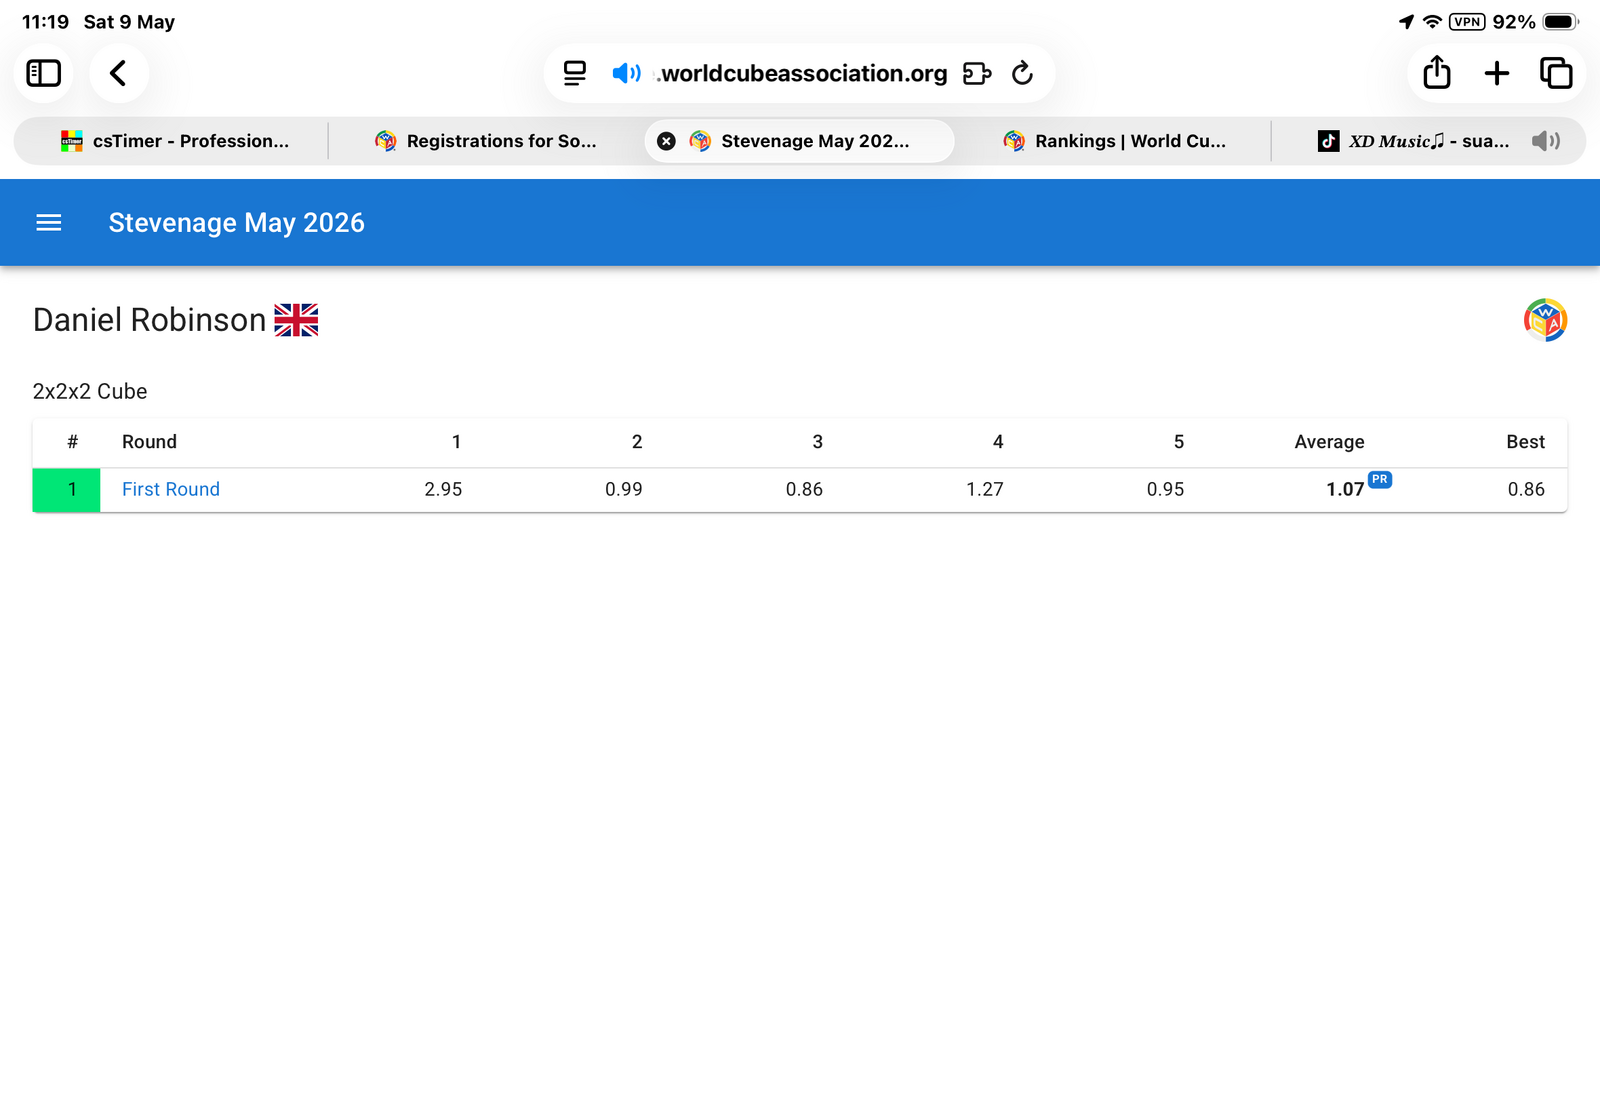Click the green rank 1 cell
1600x1112 pixels.
click(66, 490)
